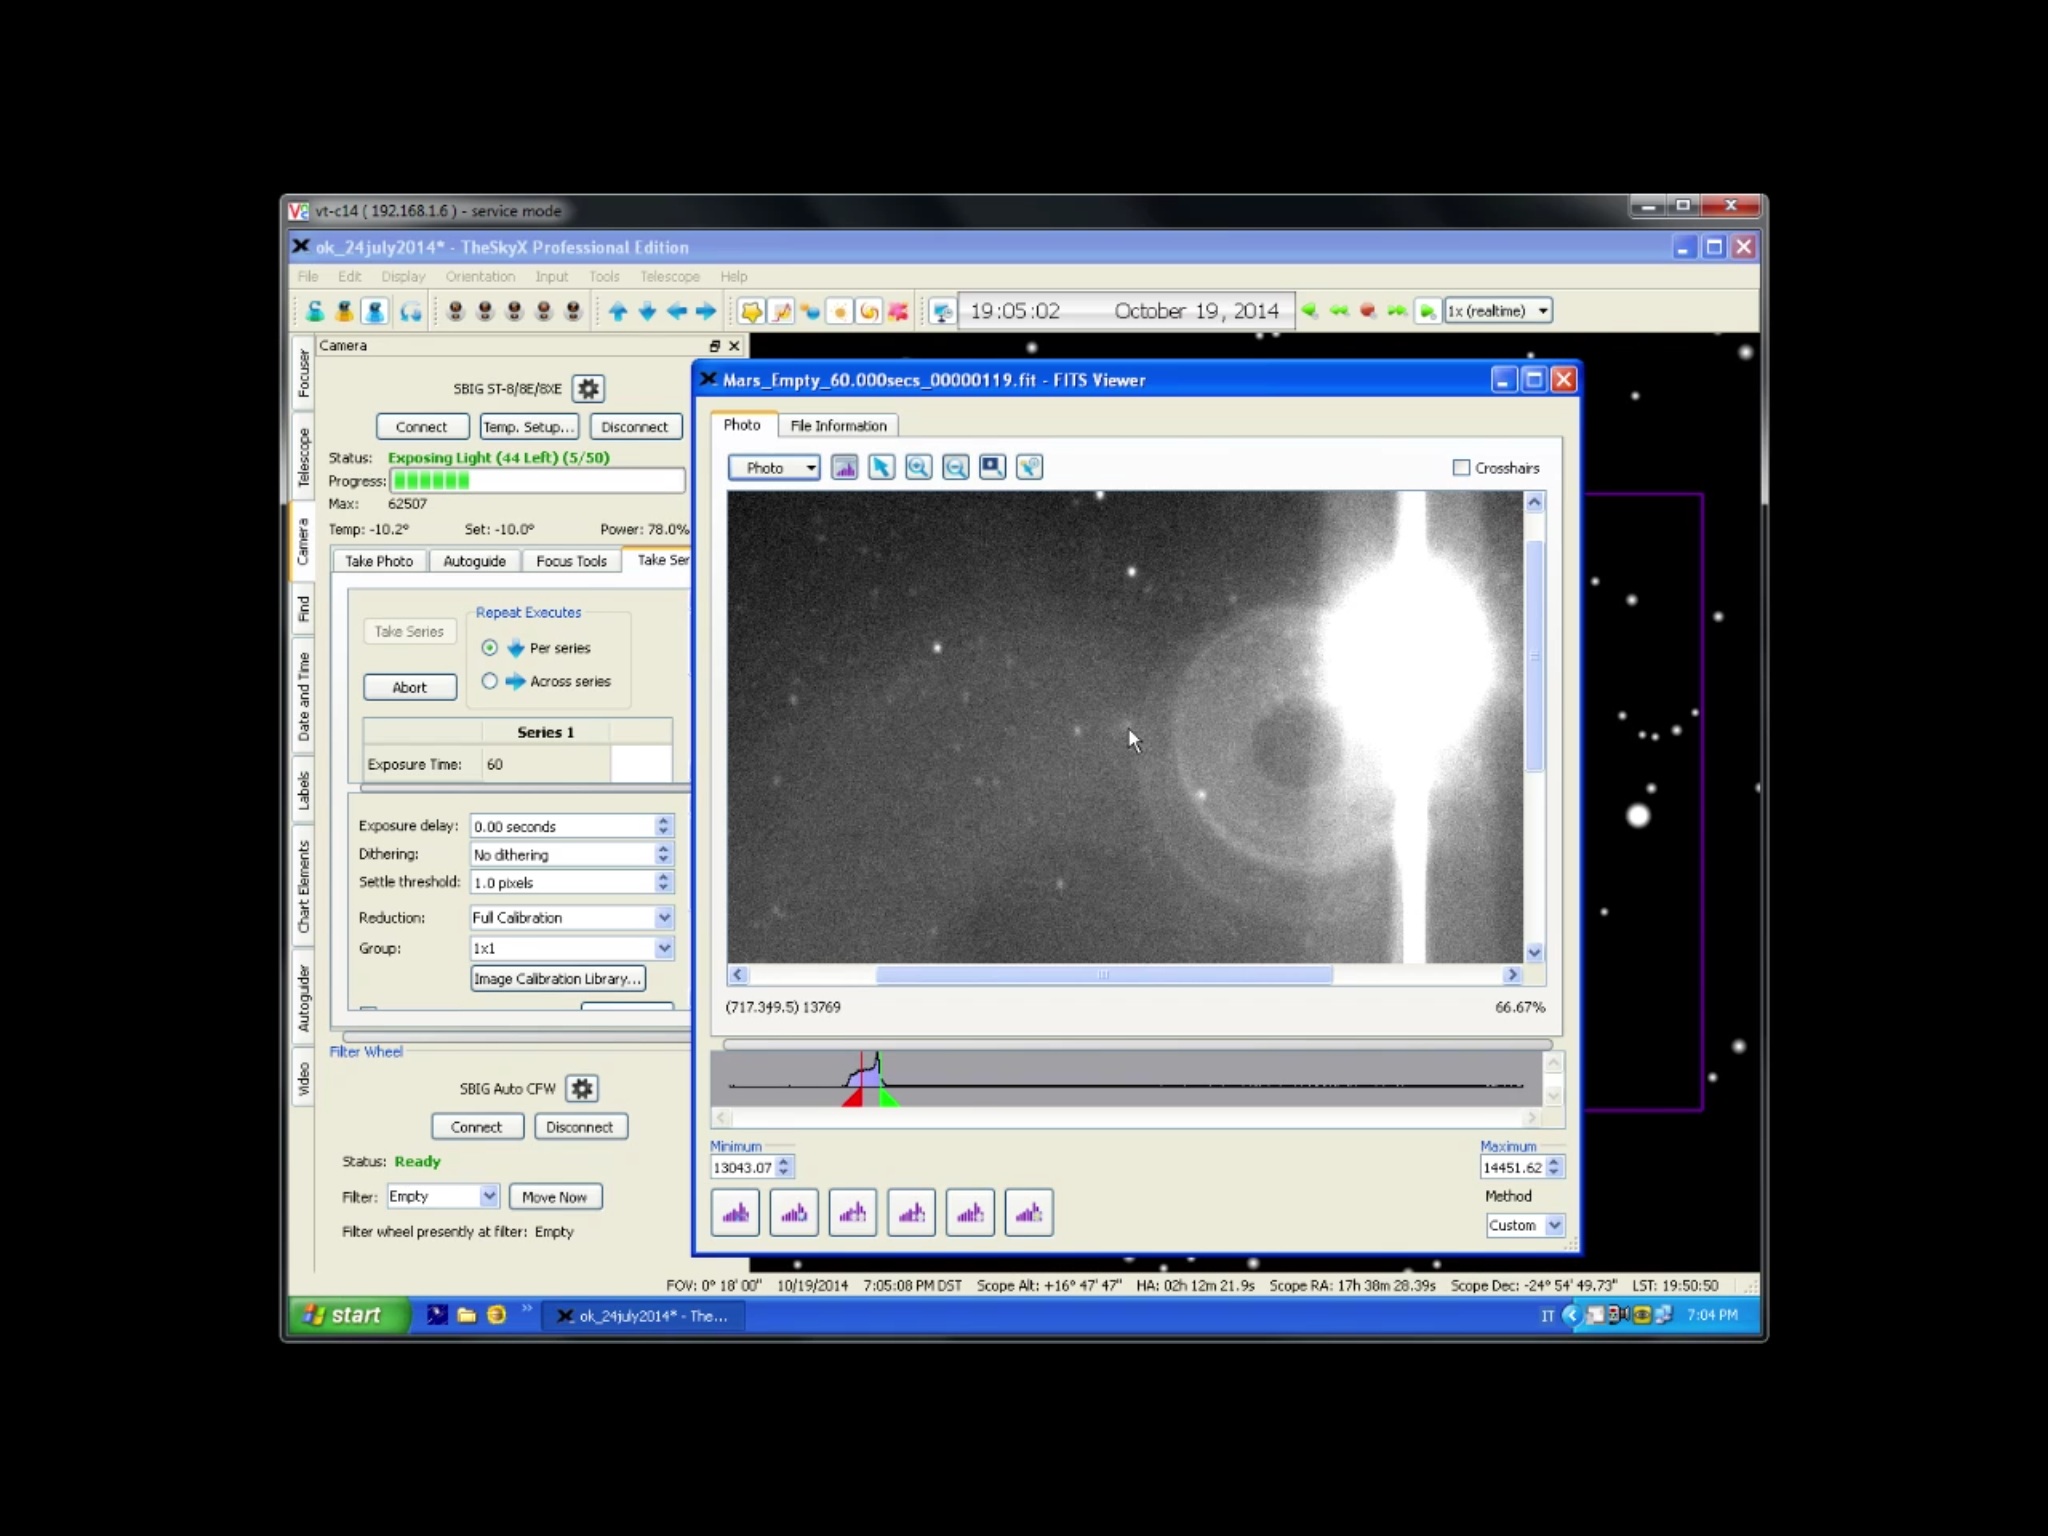Select the pointer arrow tool in FITS Viewer

(881, 467)
